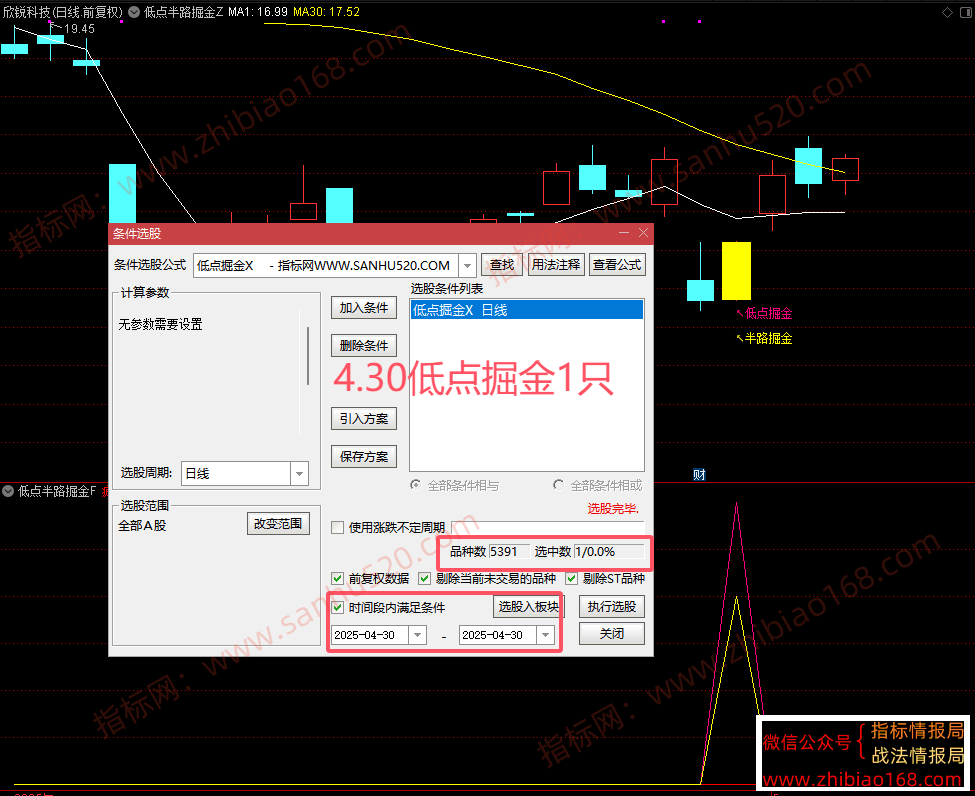Click the MA1: 16.99 label
Screen dimensions: 975x796
[258, 12]
